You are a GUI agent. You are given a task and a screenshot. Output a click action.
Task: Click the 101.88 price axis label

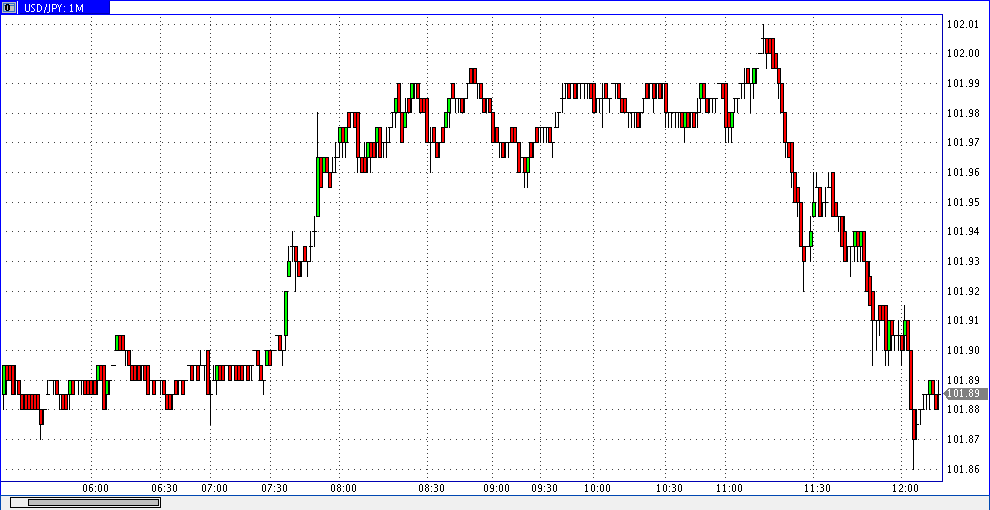[x=963, y=410]
